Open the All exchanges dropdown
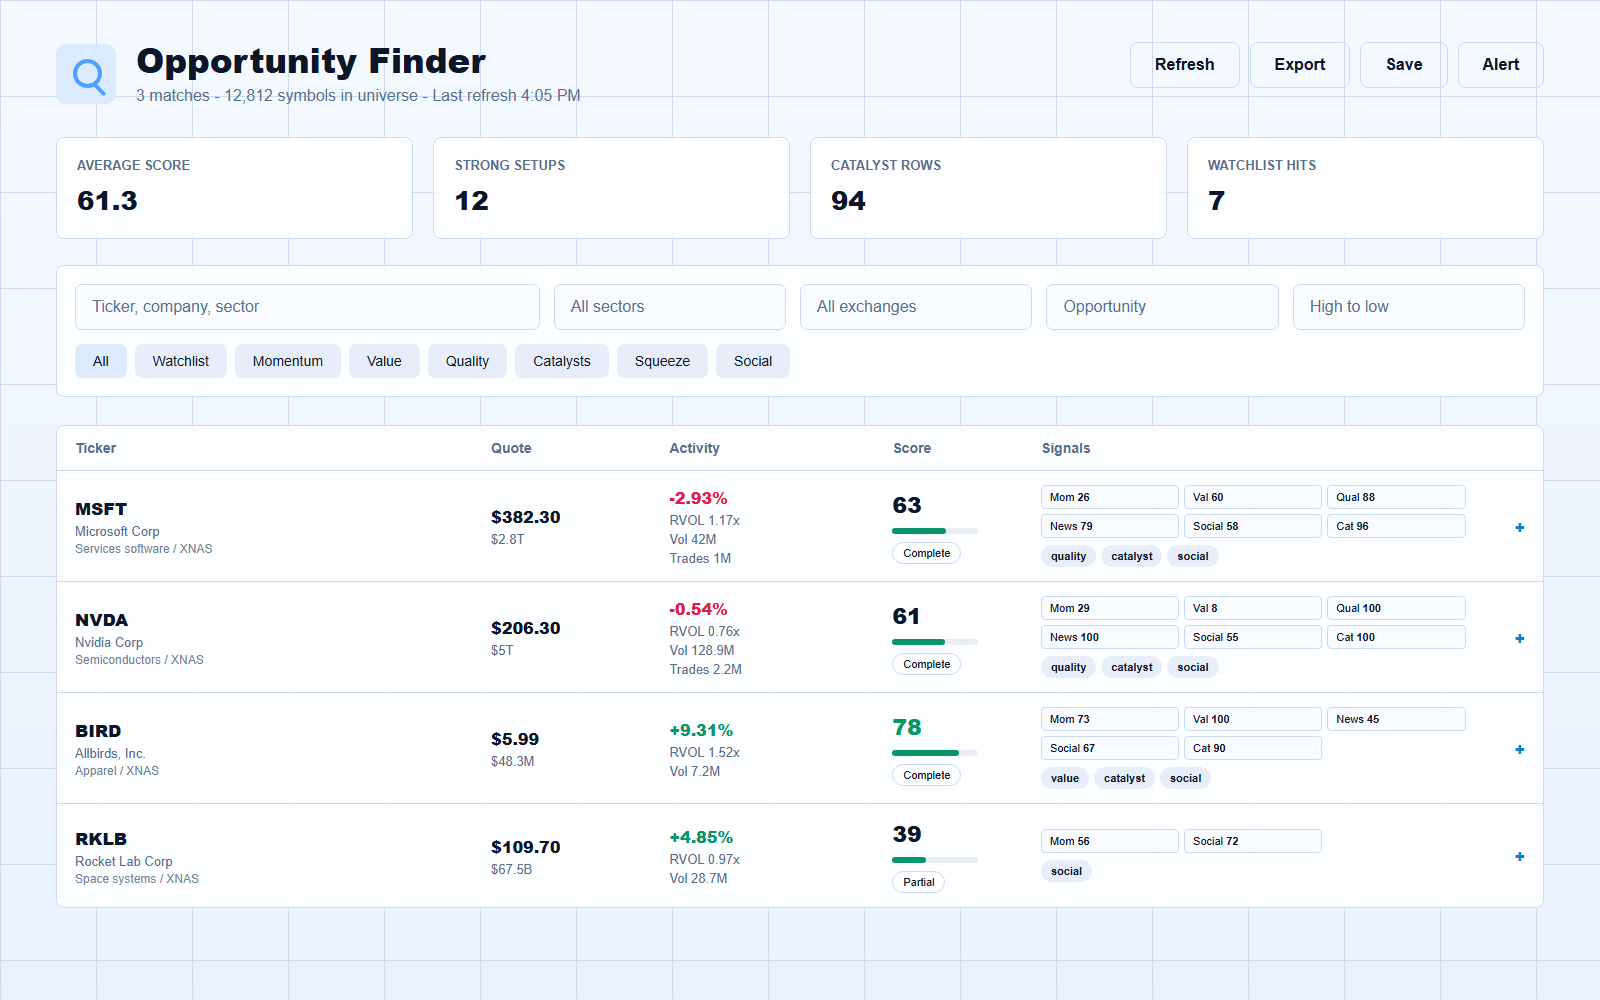This screenshot has height=1000, width=1600. point(915,307)
